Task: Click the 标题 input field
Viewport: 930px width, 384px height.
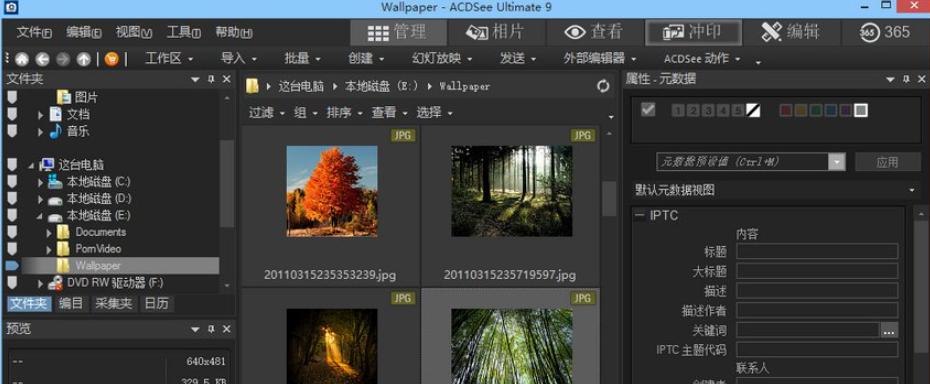Action: click(817, 251)
